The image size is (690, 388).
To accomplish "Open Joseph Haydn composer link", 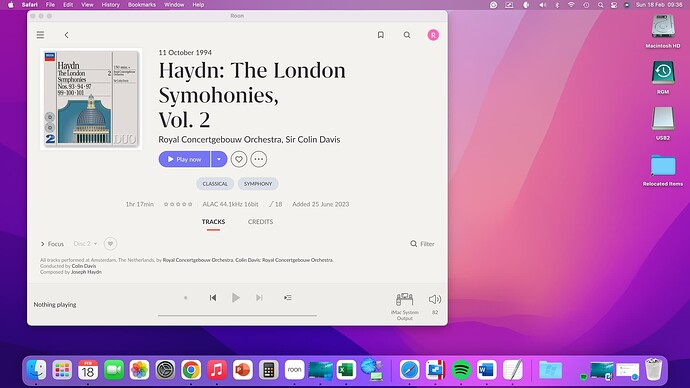I will point(86,272).
